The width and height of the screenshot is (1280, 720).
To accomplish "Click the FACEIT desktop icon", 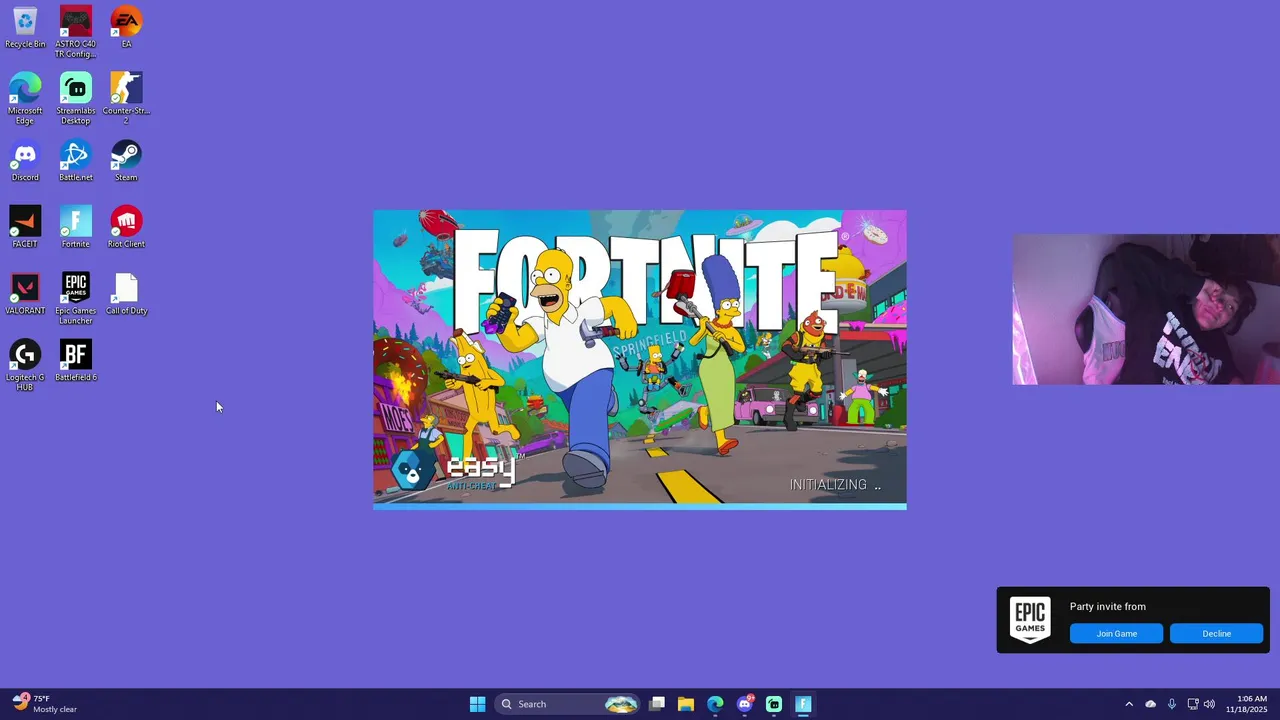I will (x=25, y=227).
